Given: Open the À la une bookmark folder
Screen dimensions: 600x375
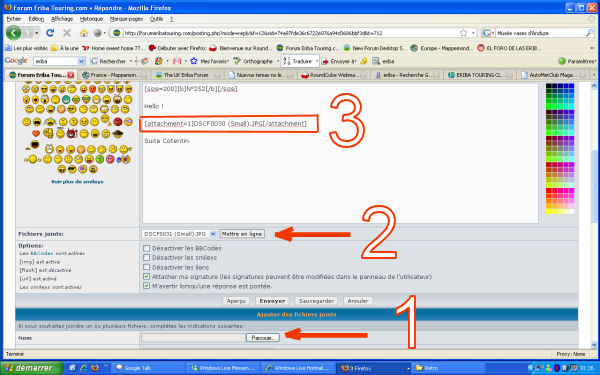Looking at the screenshot, I should 65,48.
